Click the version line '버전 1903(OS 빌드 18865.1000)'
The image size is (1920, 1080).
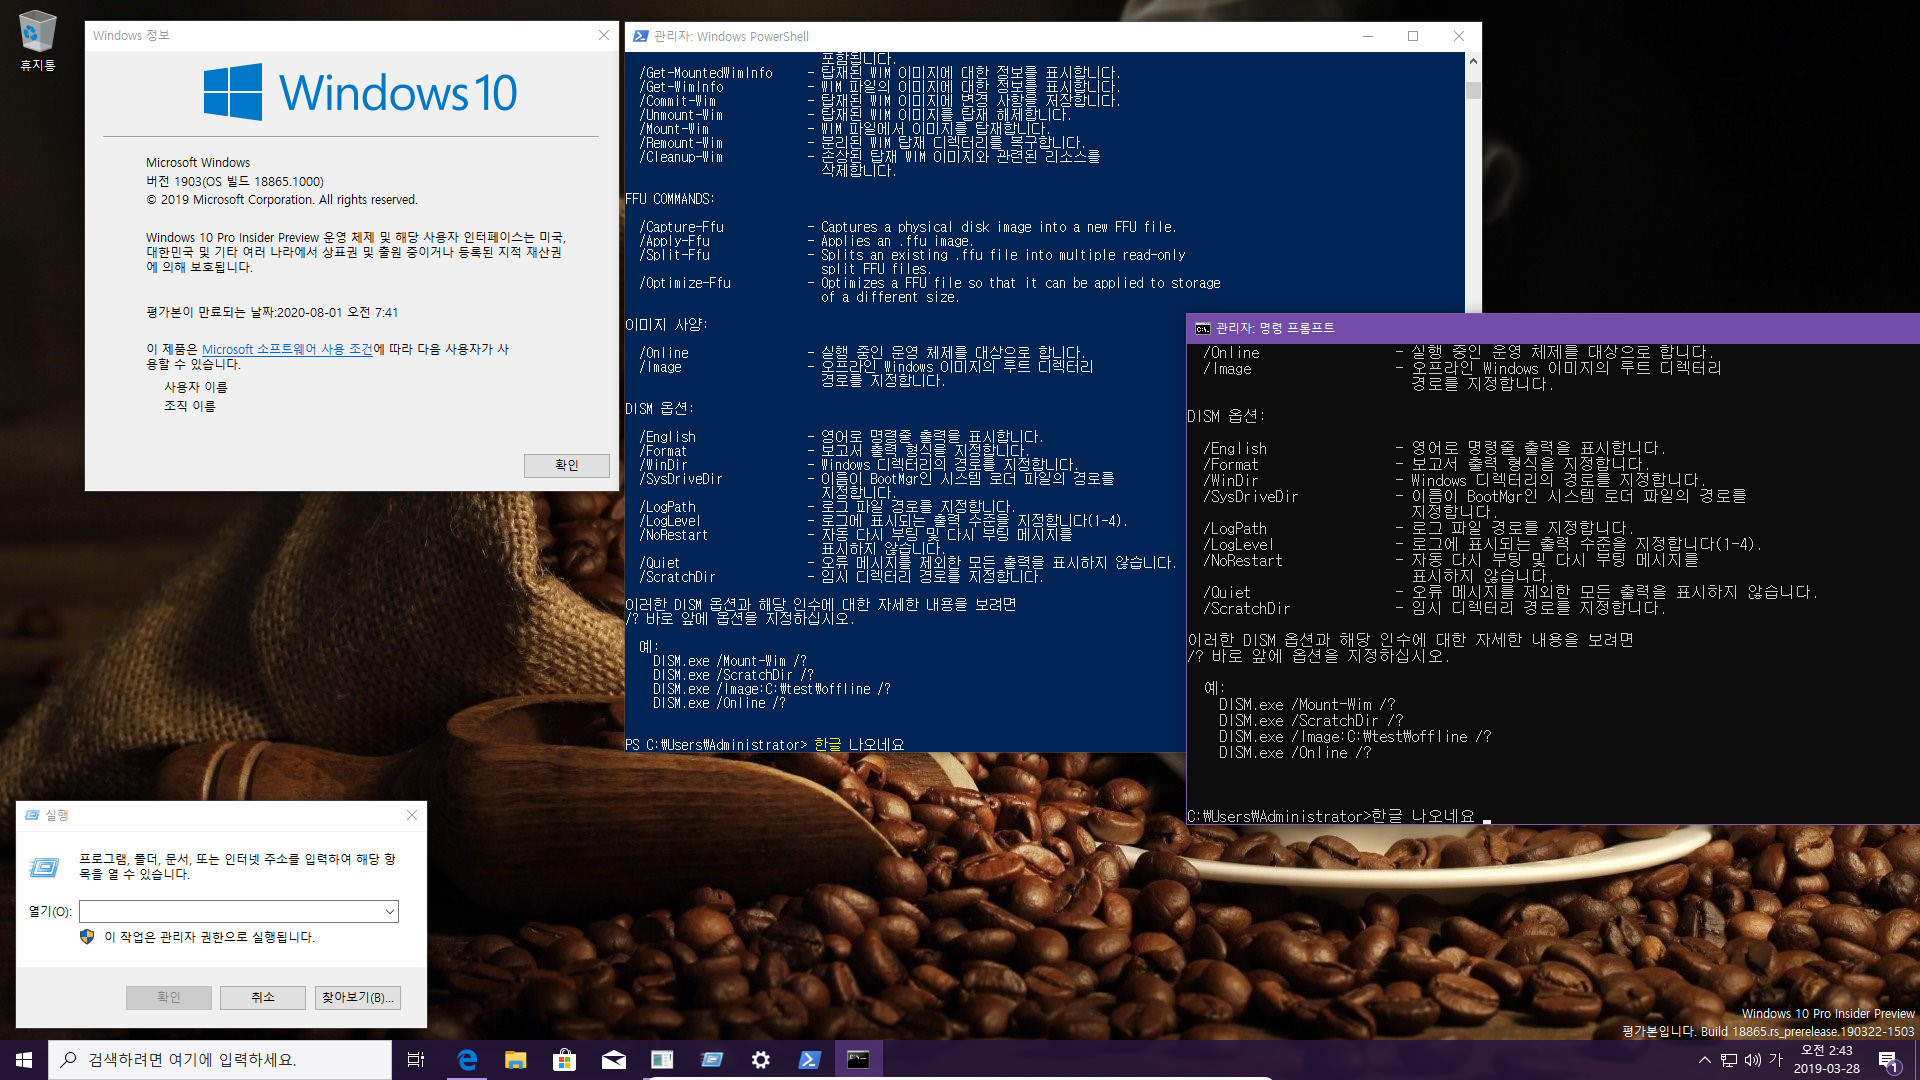pyautogui.click(x=235, y=181)
